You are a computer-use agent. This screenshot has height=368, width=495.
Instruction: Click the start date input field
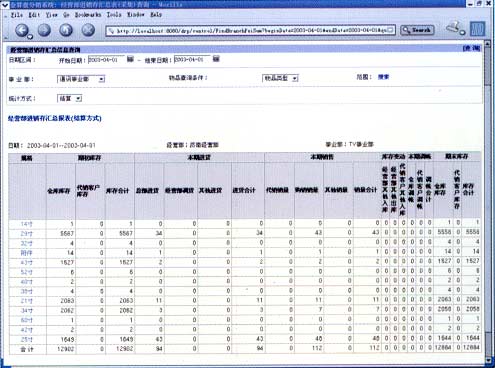coord(106,59)
